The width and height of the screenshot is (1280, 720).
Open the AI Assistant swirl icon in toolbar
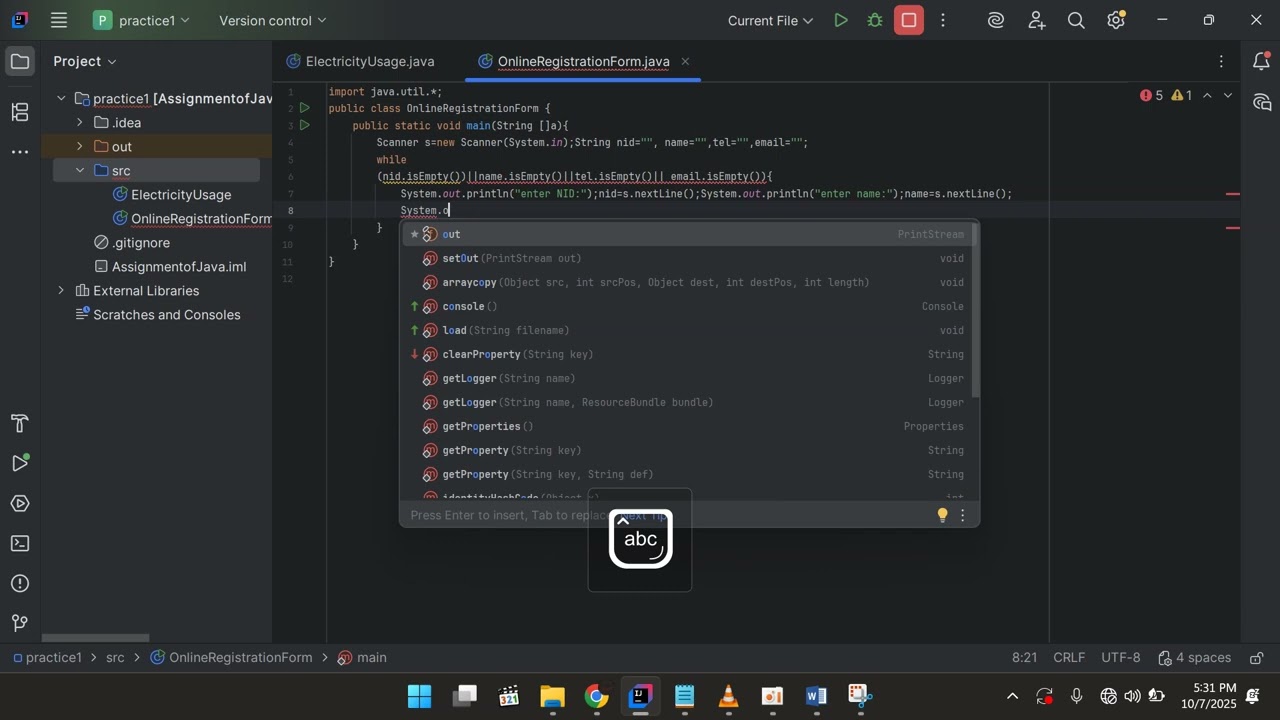point(996,20)
